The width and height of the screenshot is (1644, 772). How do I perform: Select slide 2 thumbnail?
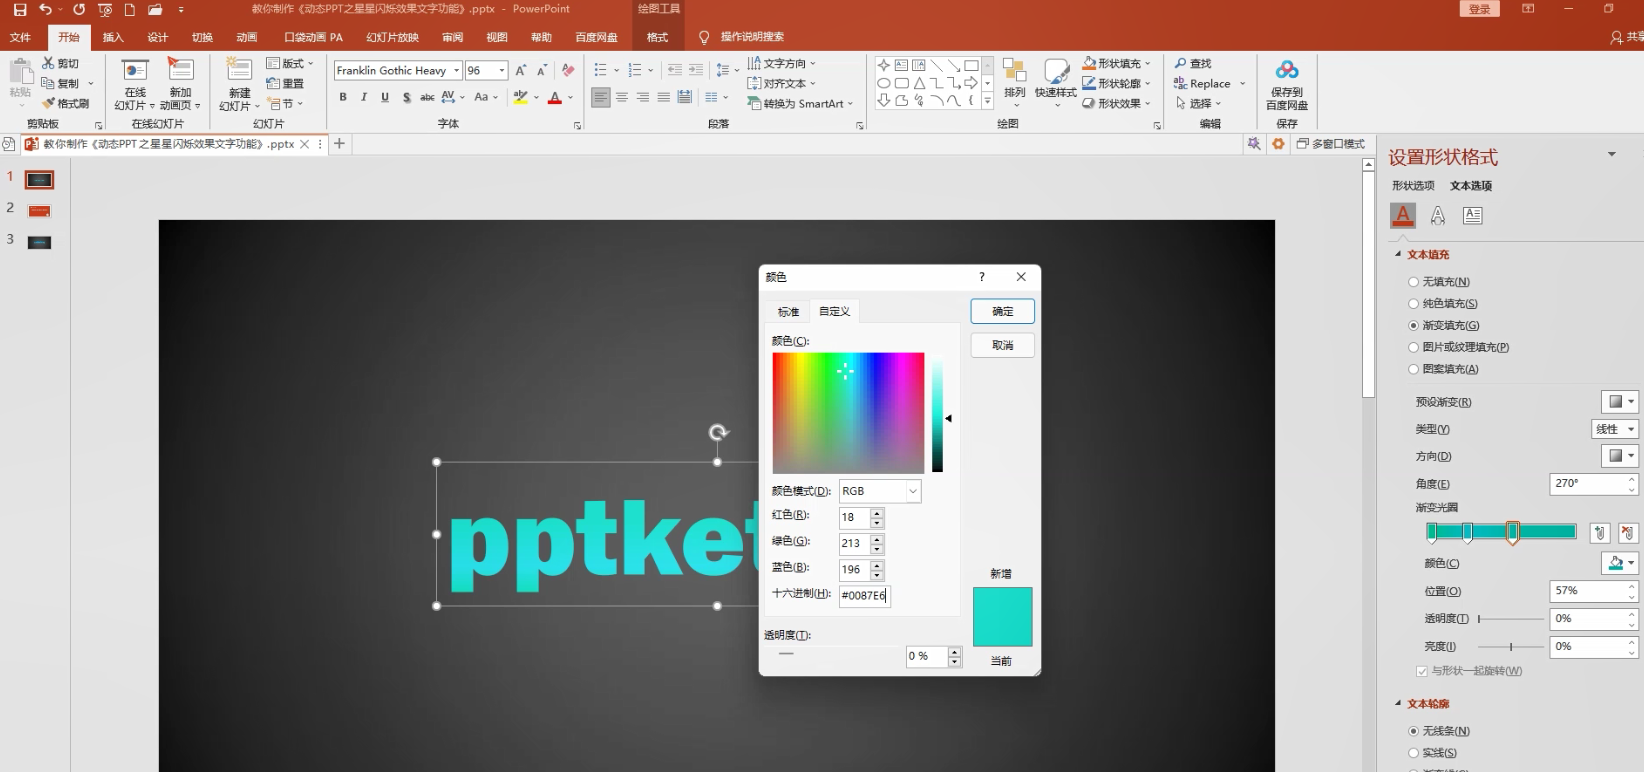pyautogui.click(x=39, y=211)
